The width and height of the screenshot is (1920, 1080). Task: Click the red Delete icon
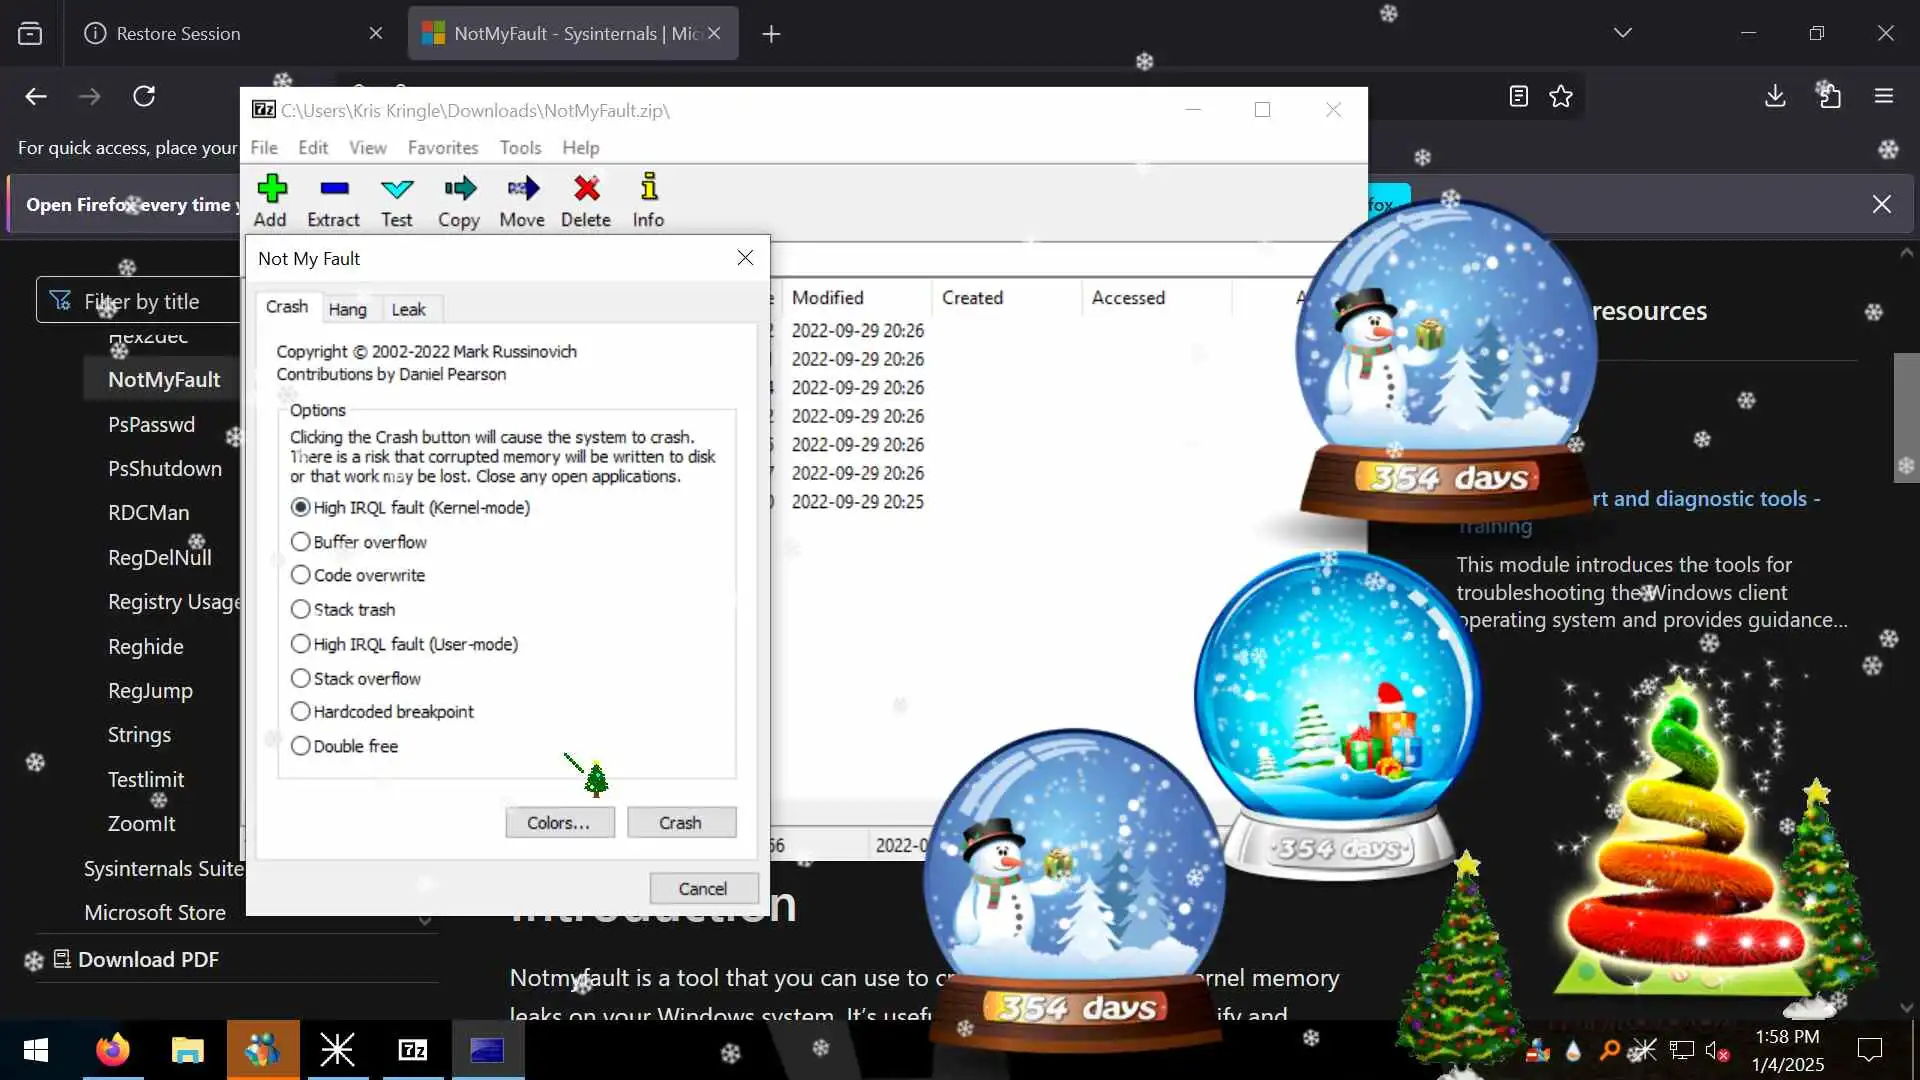click(x=586, y=200)
